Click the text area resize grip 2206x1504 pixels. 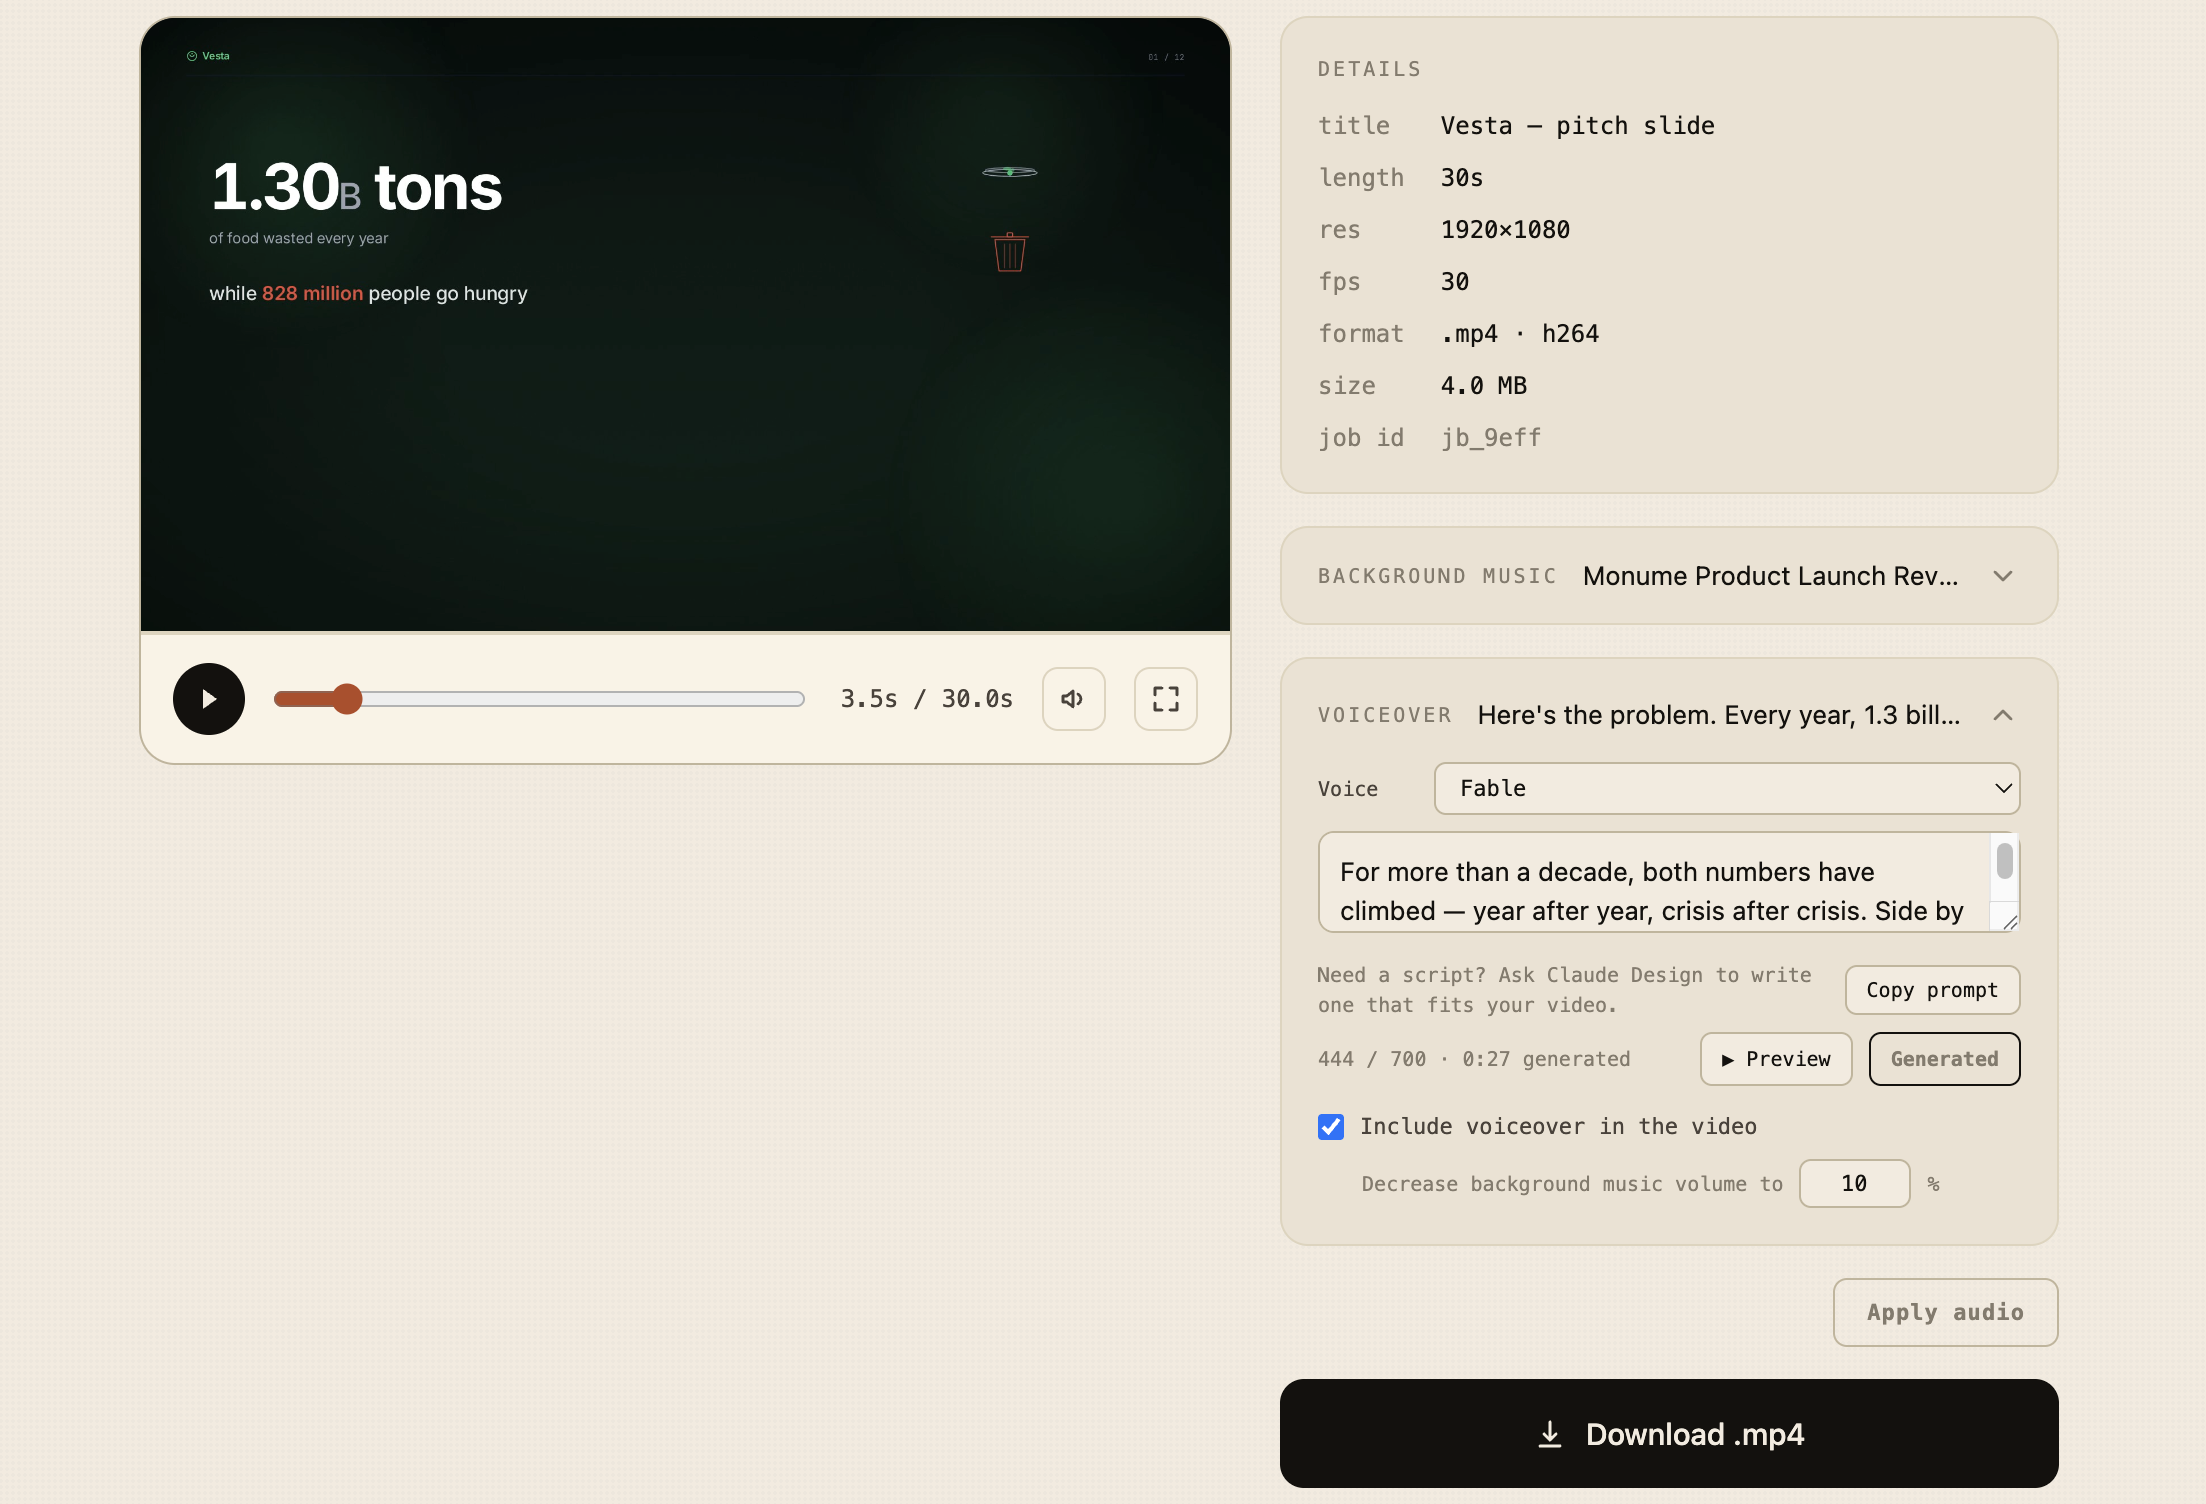pyautogui.click(x=2009, y=922)
